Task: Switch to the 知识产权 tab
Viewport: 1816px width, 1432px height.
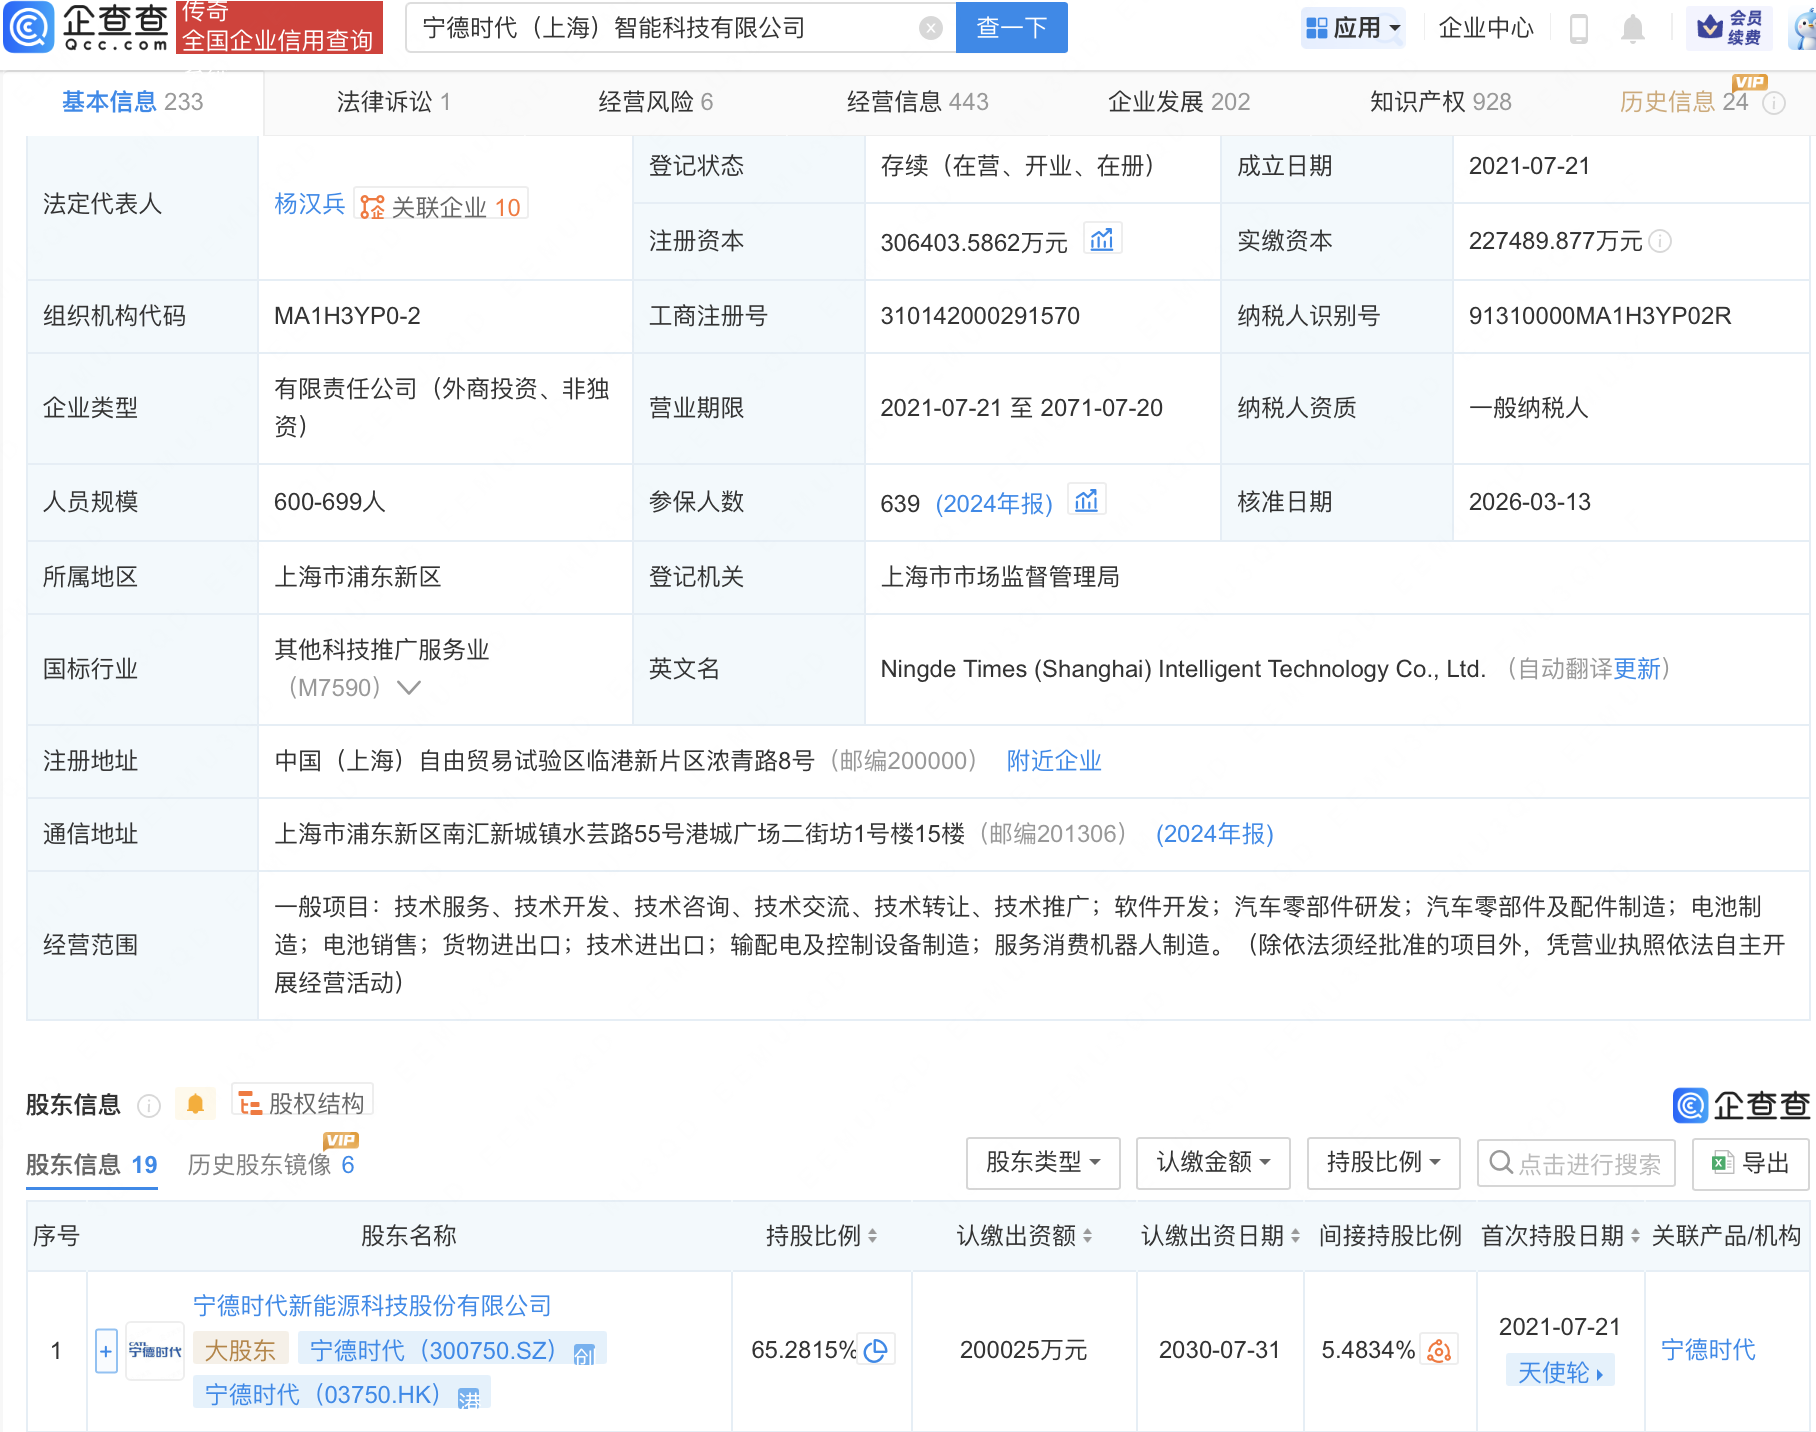Action: (1440, 102)
